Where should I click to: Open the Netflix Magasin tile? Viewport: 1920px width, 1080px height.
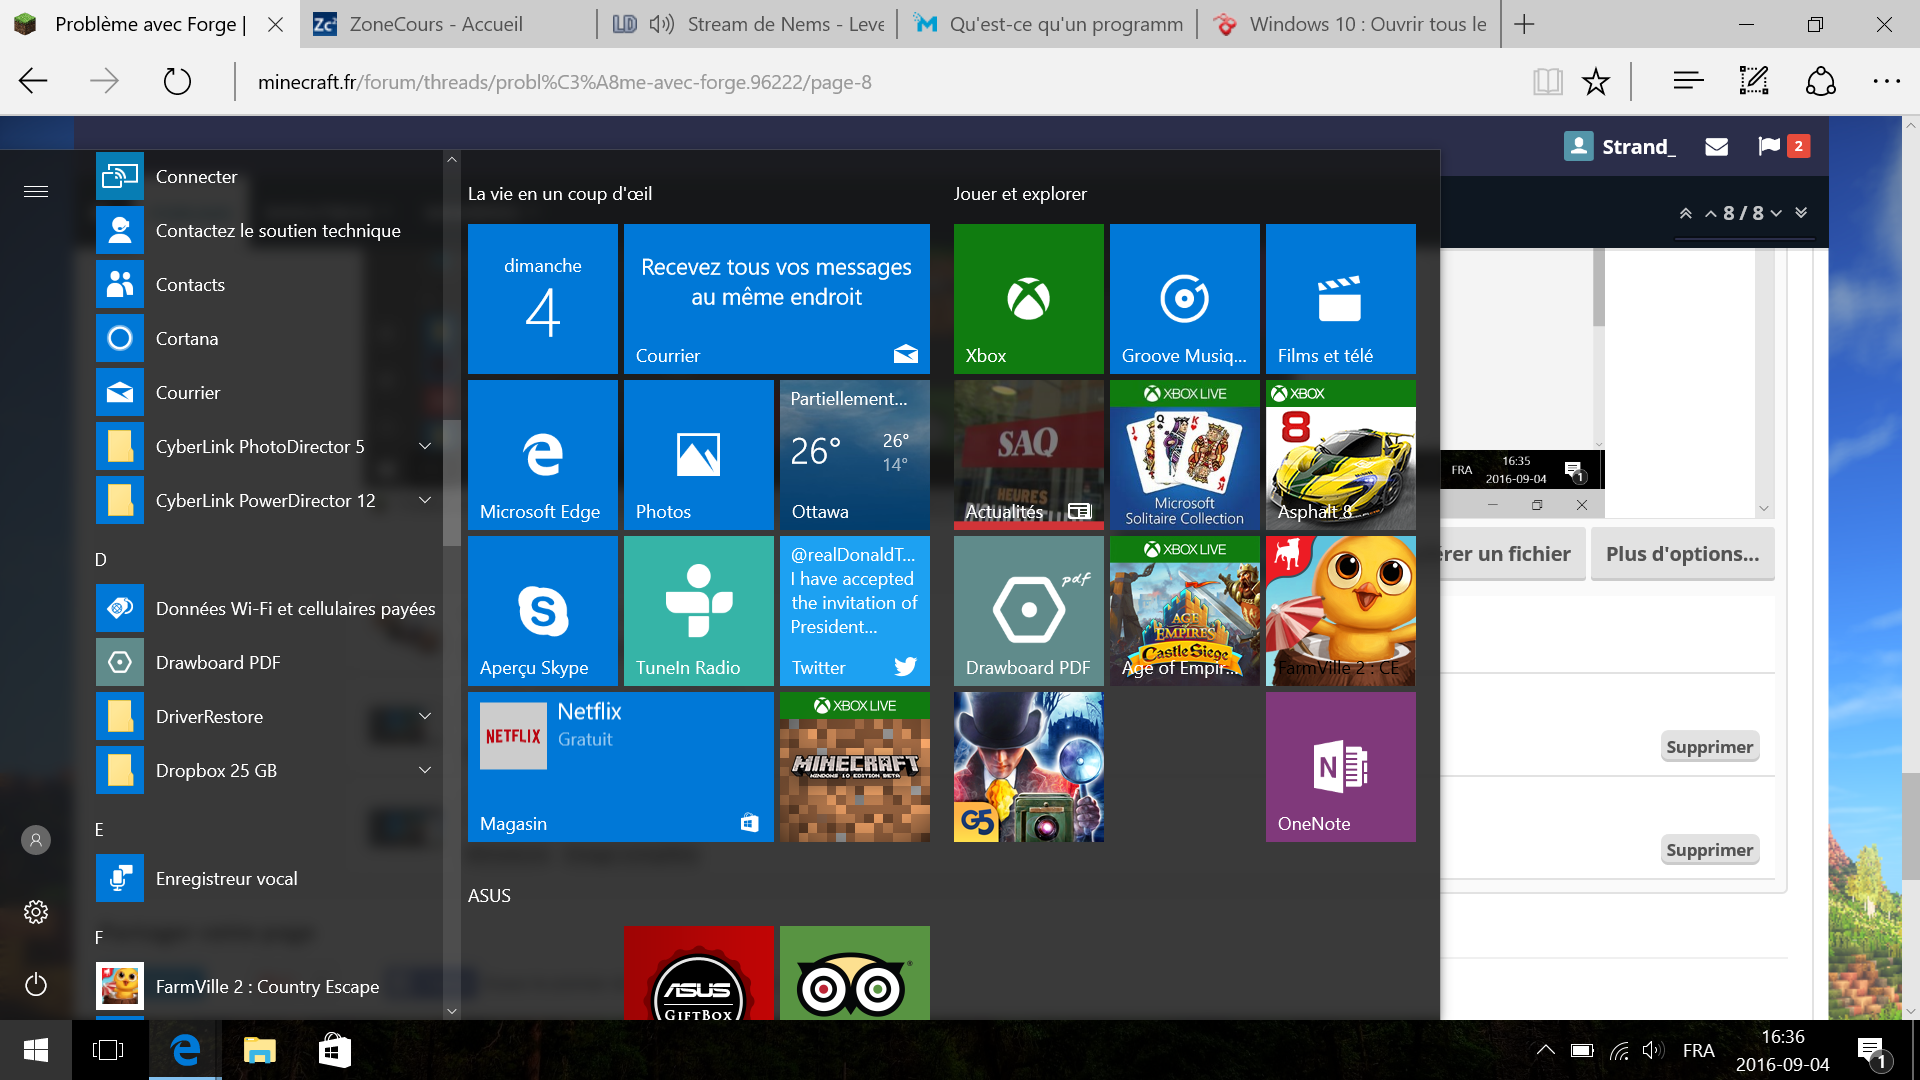[x=620, y=767]
